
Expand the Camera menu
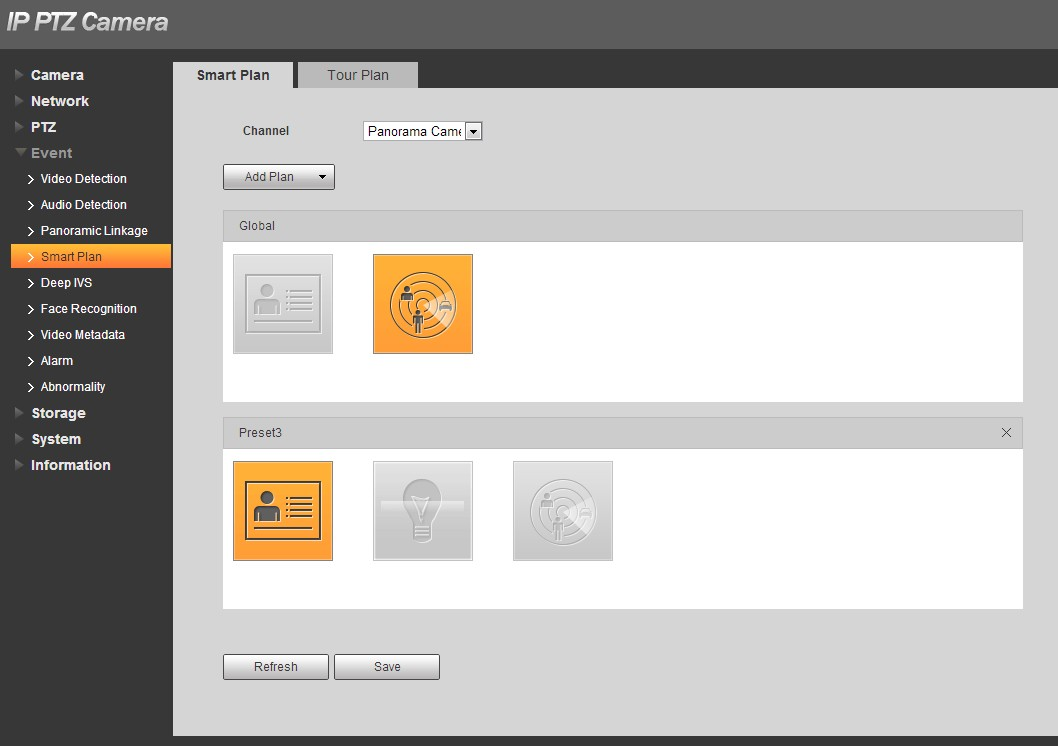click(57, 75)
